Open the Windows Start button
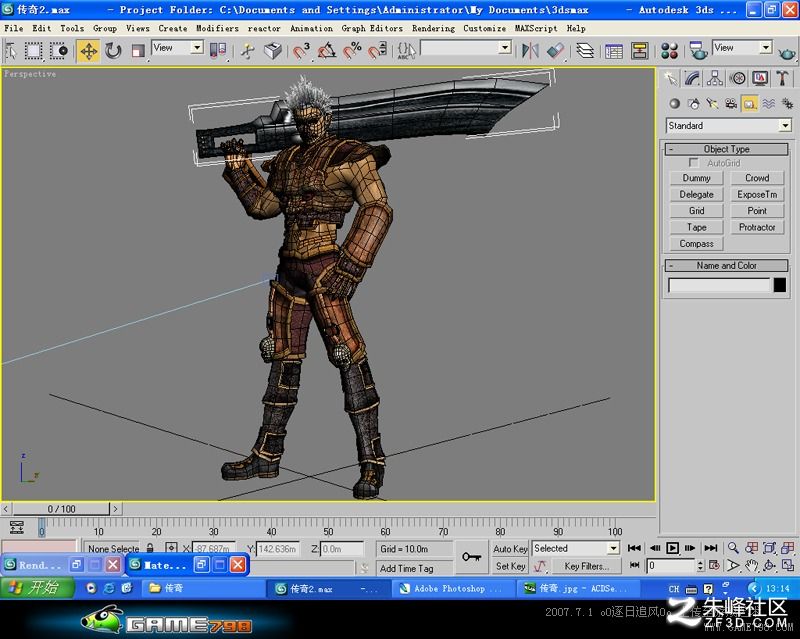Screen dimensions: 800x639 [37, 588]
